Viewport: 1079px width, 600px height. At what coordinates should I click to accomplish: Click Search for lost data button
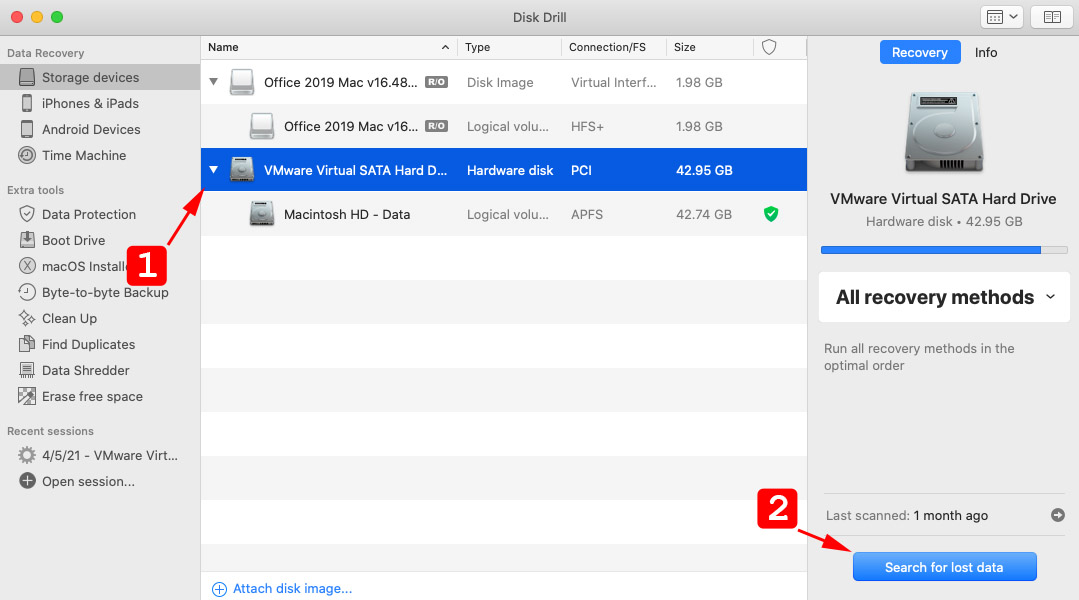(944, 567)
